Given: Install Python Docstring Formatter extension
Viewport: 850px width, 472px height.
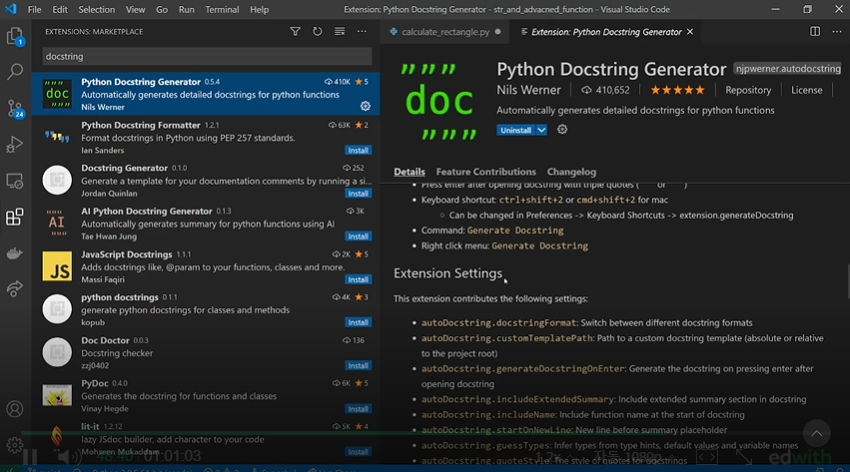Looking at the screenshot, I should (358, 150).
